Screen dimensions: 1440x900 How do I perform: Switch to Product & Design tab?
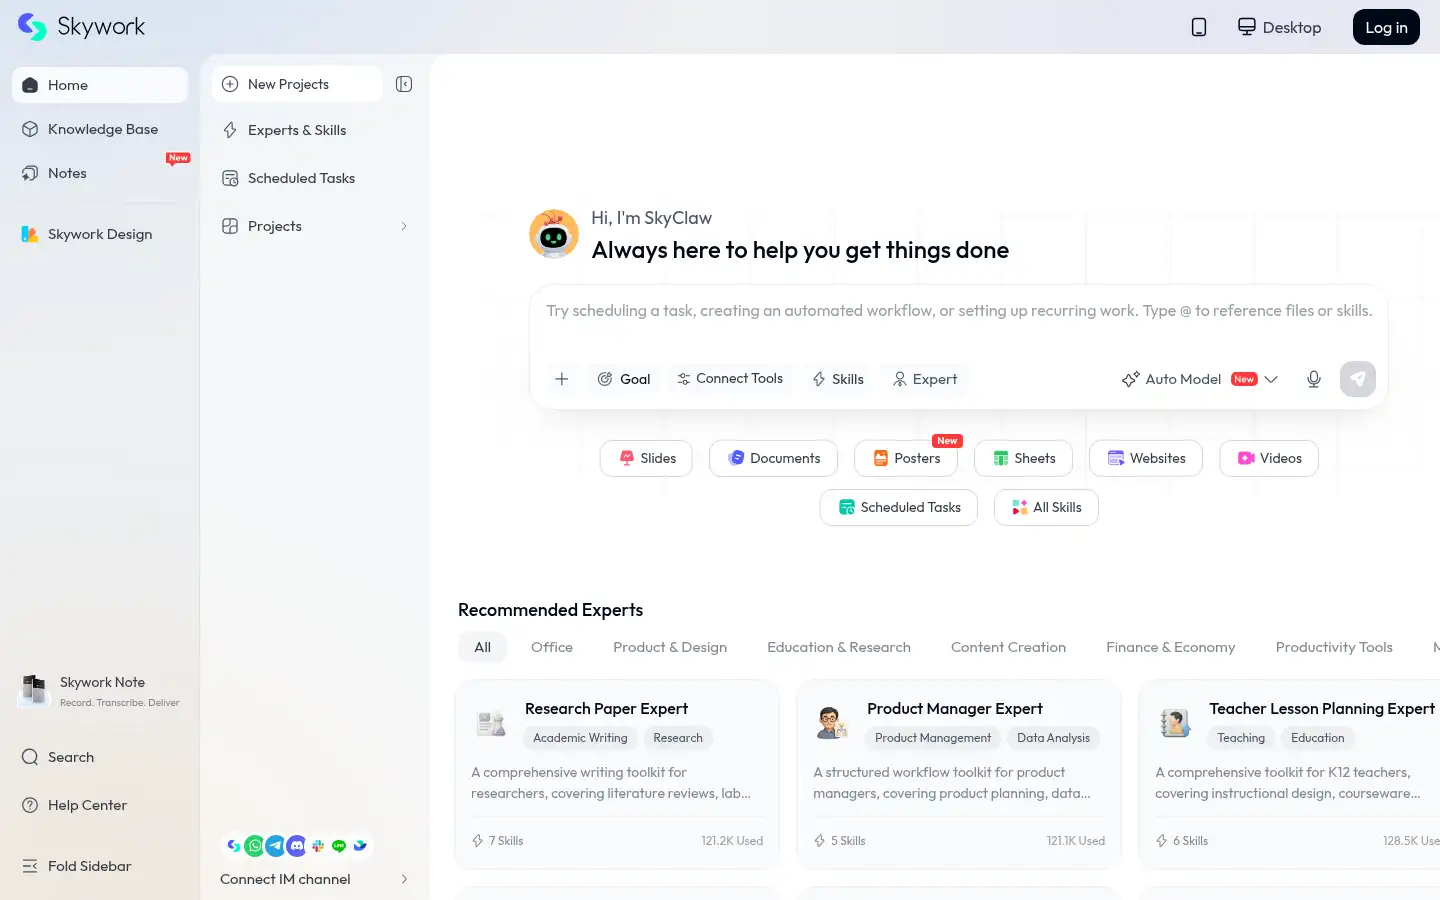pyautogui.click(x=670, y=647)
